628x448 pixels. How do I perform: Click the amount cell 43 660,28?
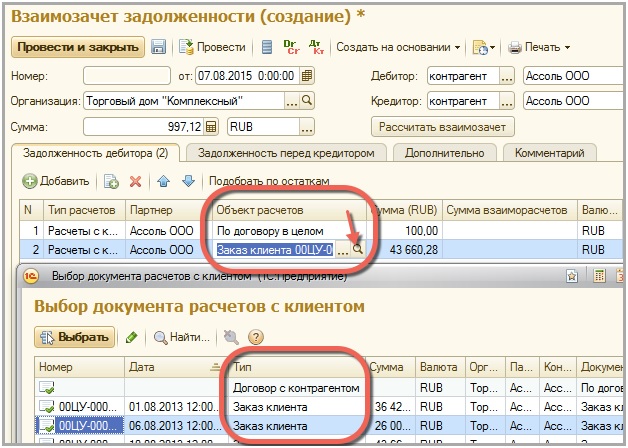click(404, 250)
